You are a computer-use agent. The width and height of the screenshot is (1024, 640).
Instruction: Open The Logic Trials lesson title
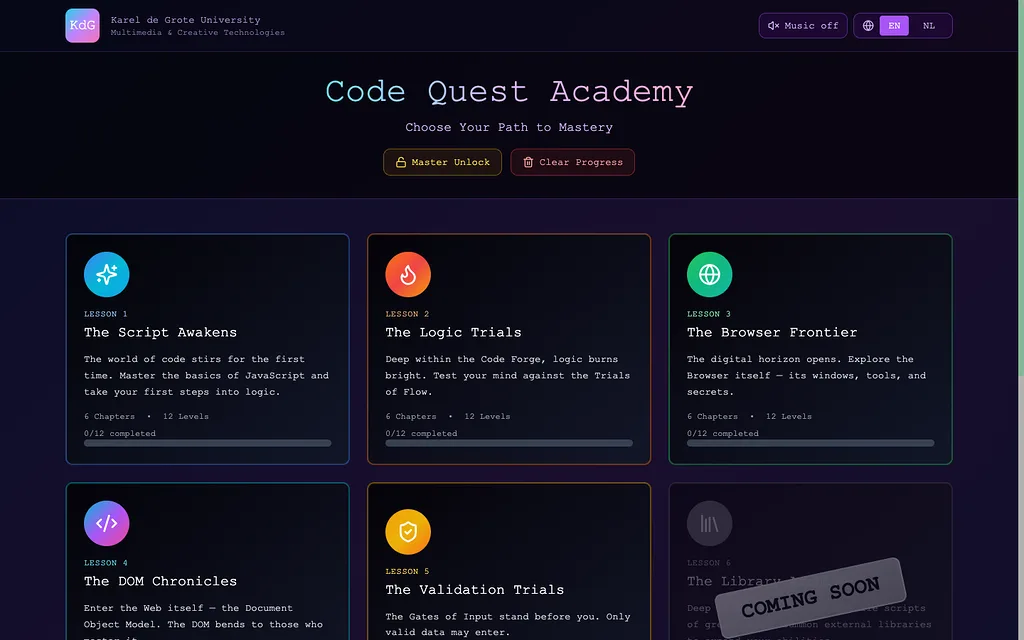[x=453, y=332]
